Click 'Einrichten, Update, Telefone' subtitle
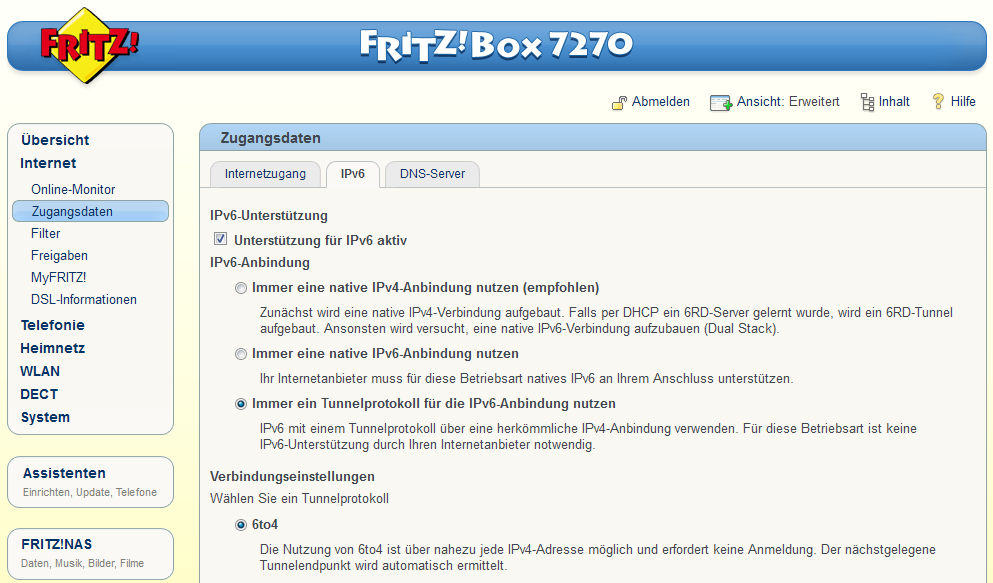Viewport: 993px width, 583px height. pyautogui.click(x=90, y=492)
